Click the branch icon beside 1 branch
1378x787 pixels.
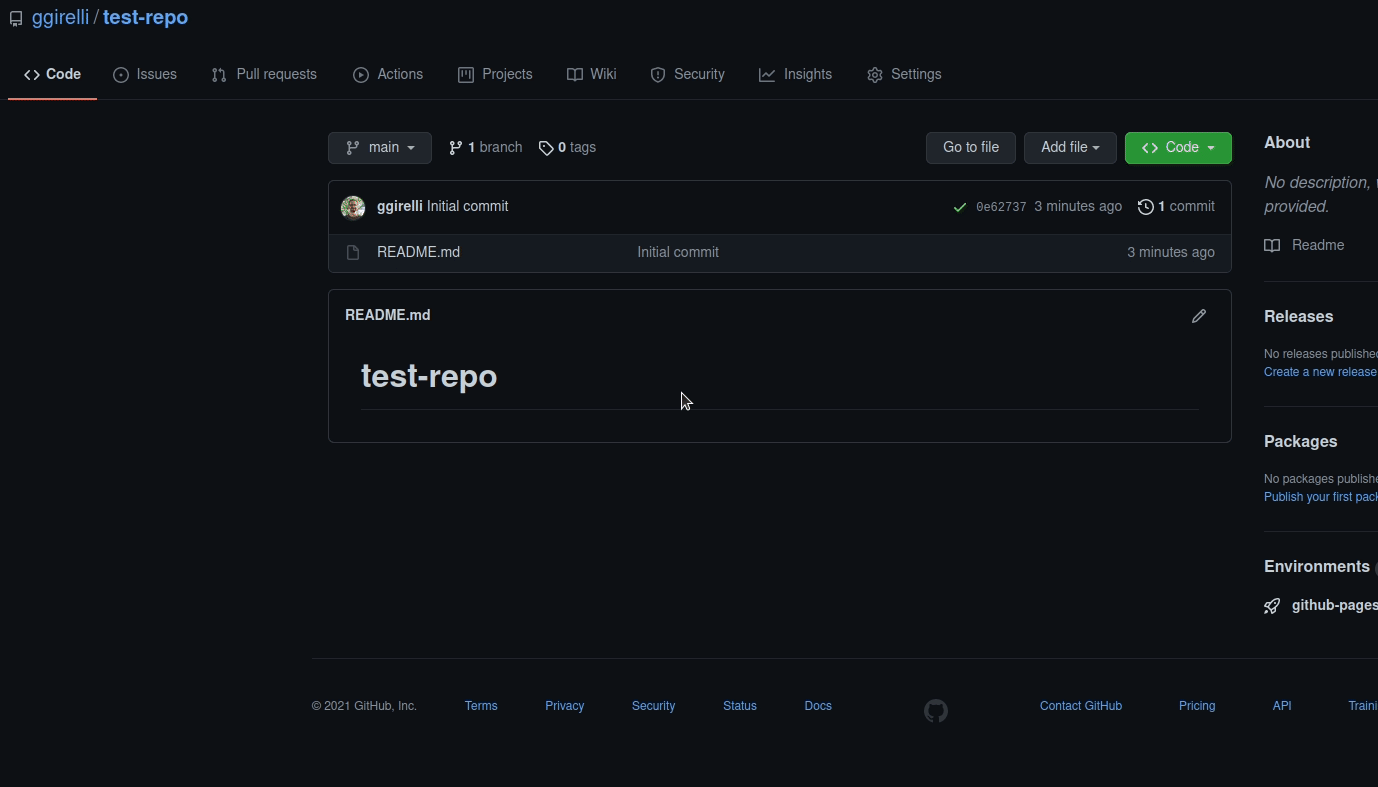456,148
